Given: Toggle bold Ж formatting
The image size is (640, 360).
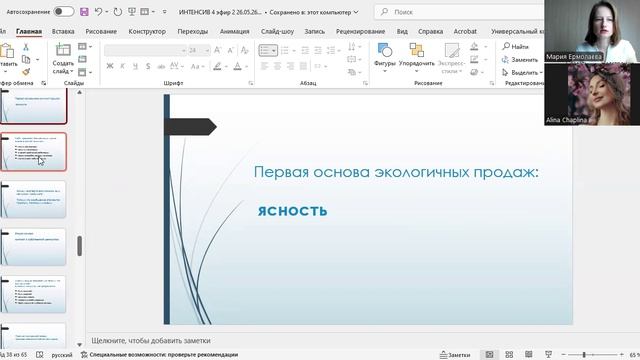Looking at the screenshot, I should pos(109,66).
